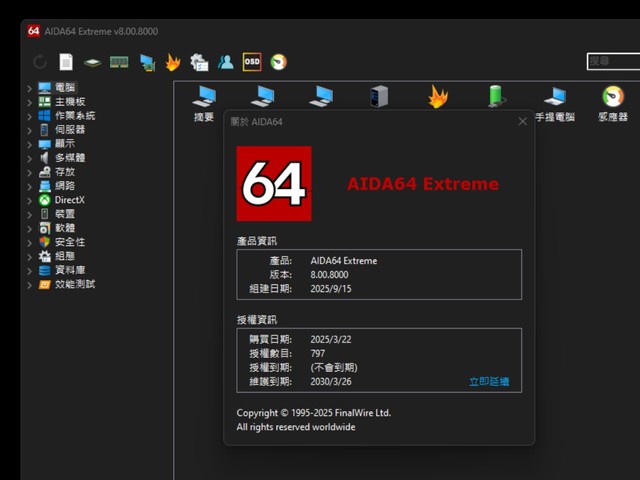The height and width of the screenshot is (480, 640).
Task: Expand the 電腦 tree node
Action: click(29, 88)
